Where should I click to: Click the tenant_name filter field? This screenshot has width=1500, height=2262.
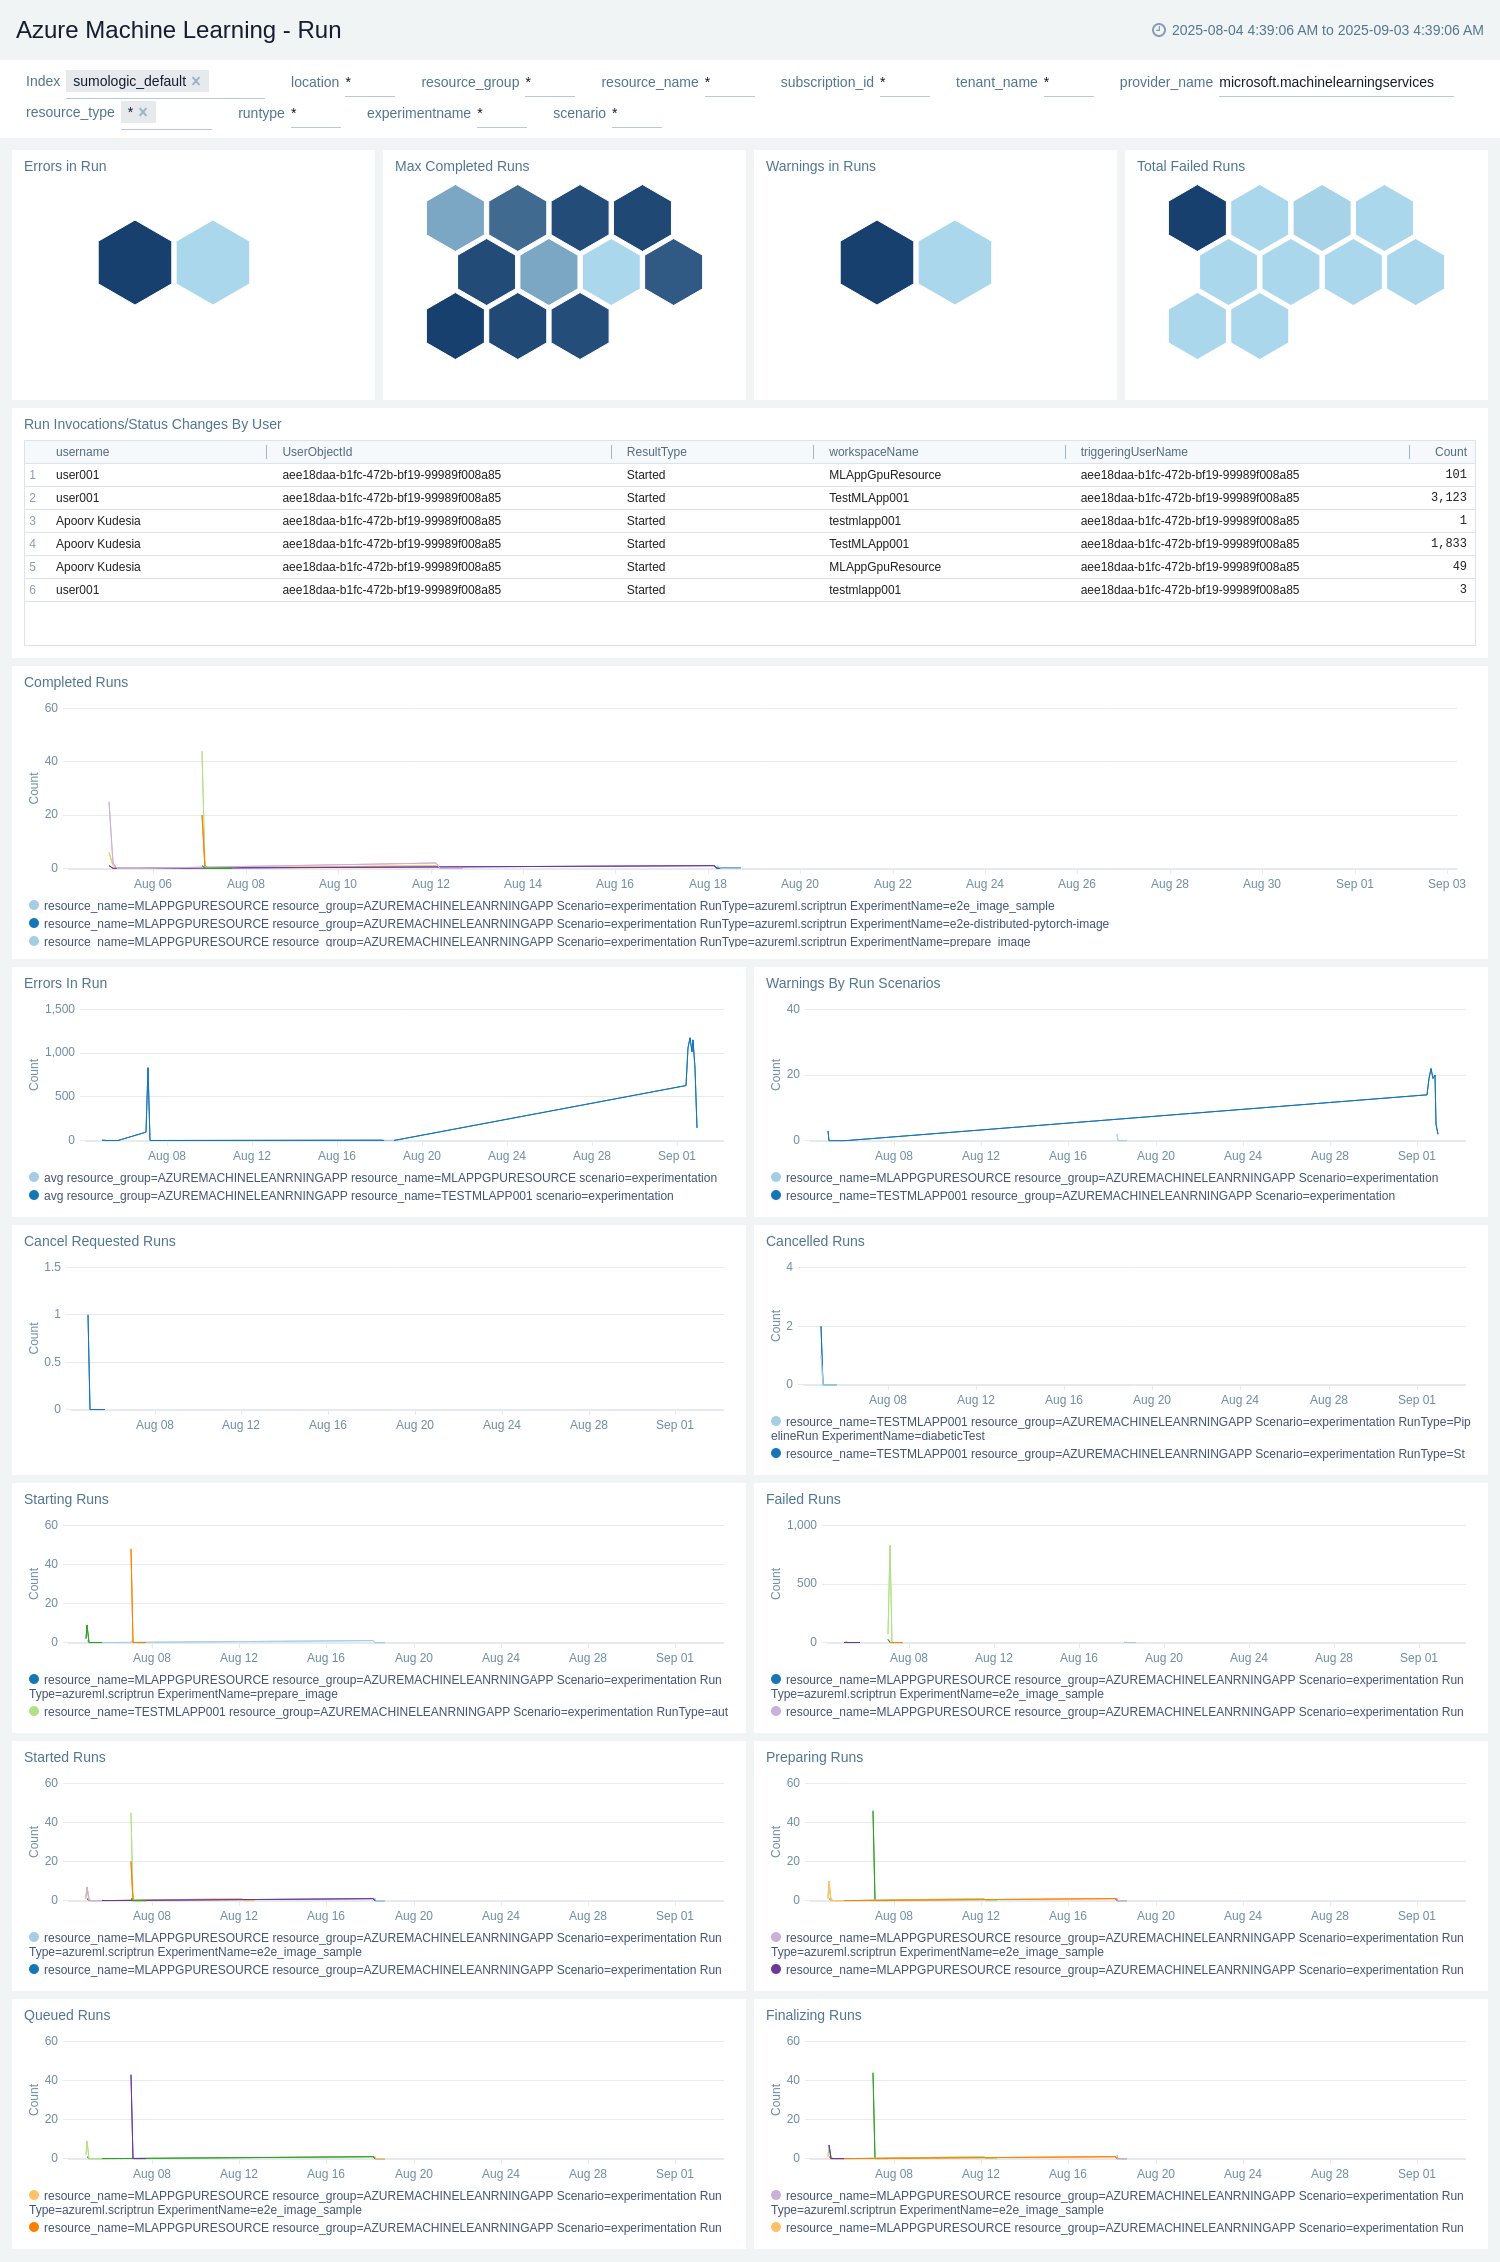[1068, 83]
